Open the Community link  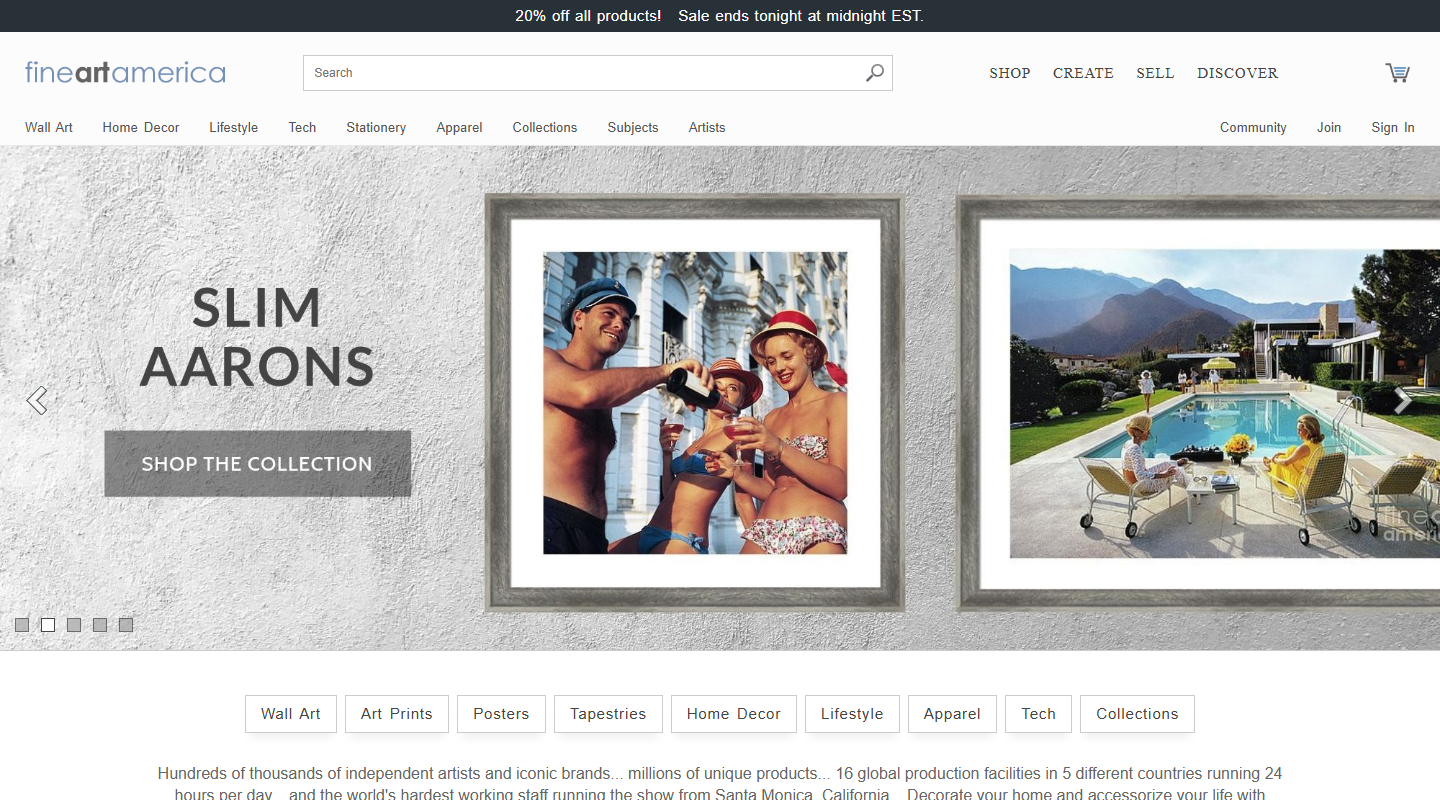[1253, 127]
